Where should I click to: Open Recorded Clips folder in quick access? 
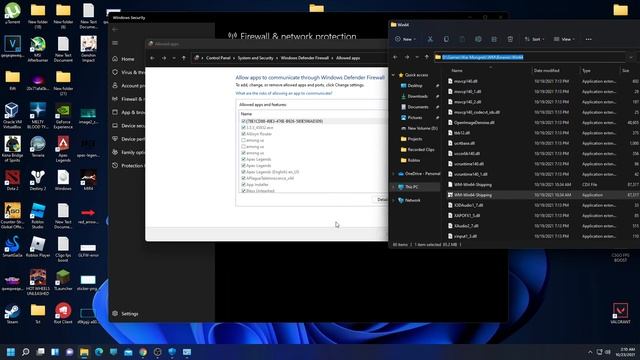(x=420, y=149)
